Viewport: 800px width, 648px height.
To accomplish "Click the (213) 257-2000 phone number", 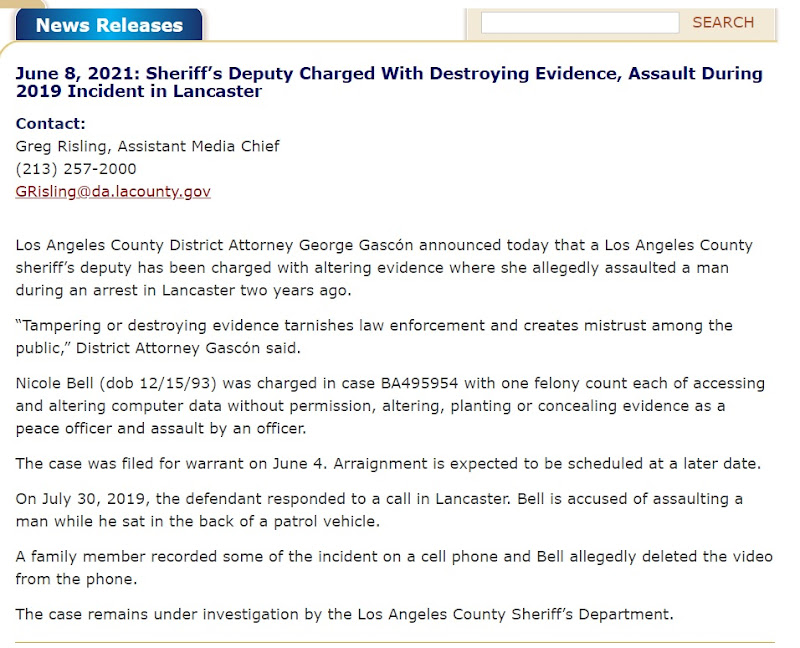I will [x=76, y=169].
